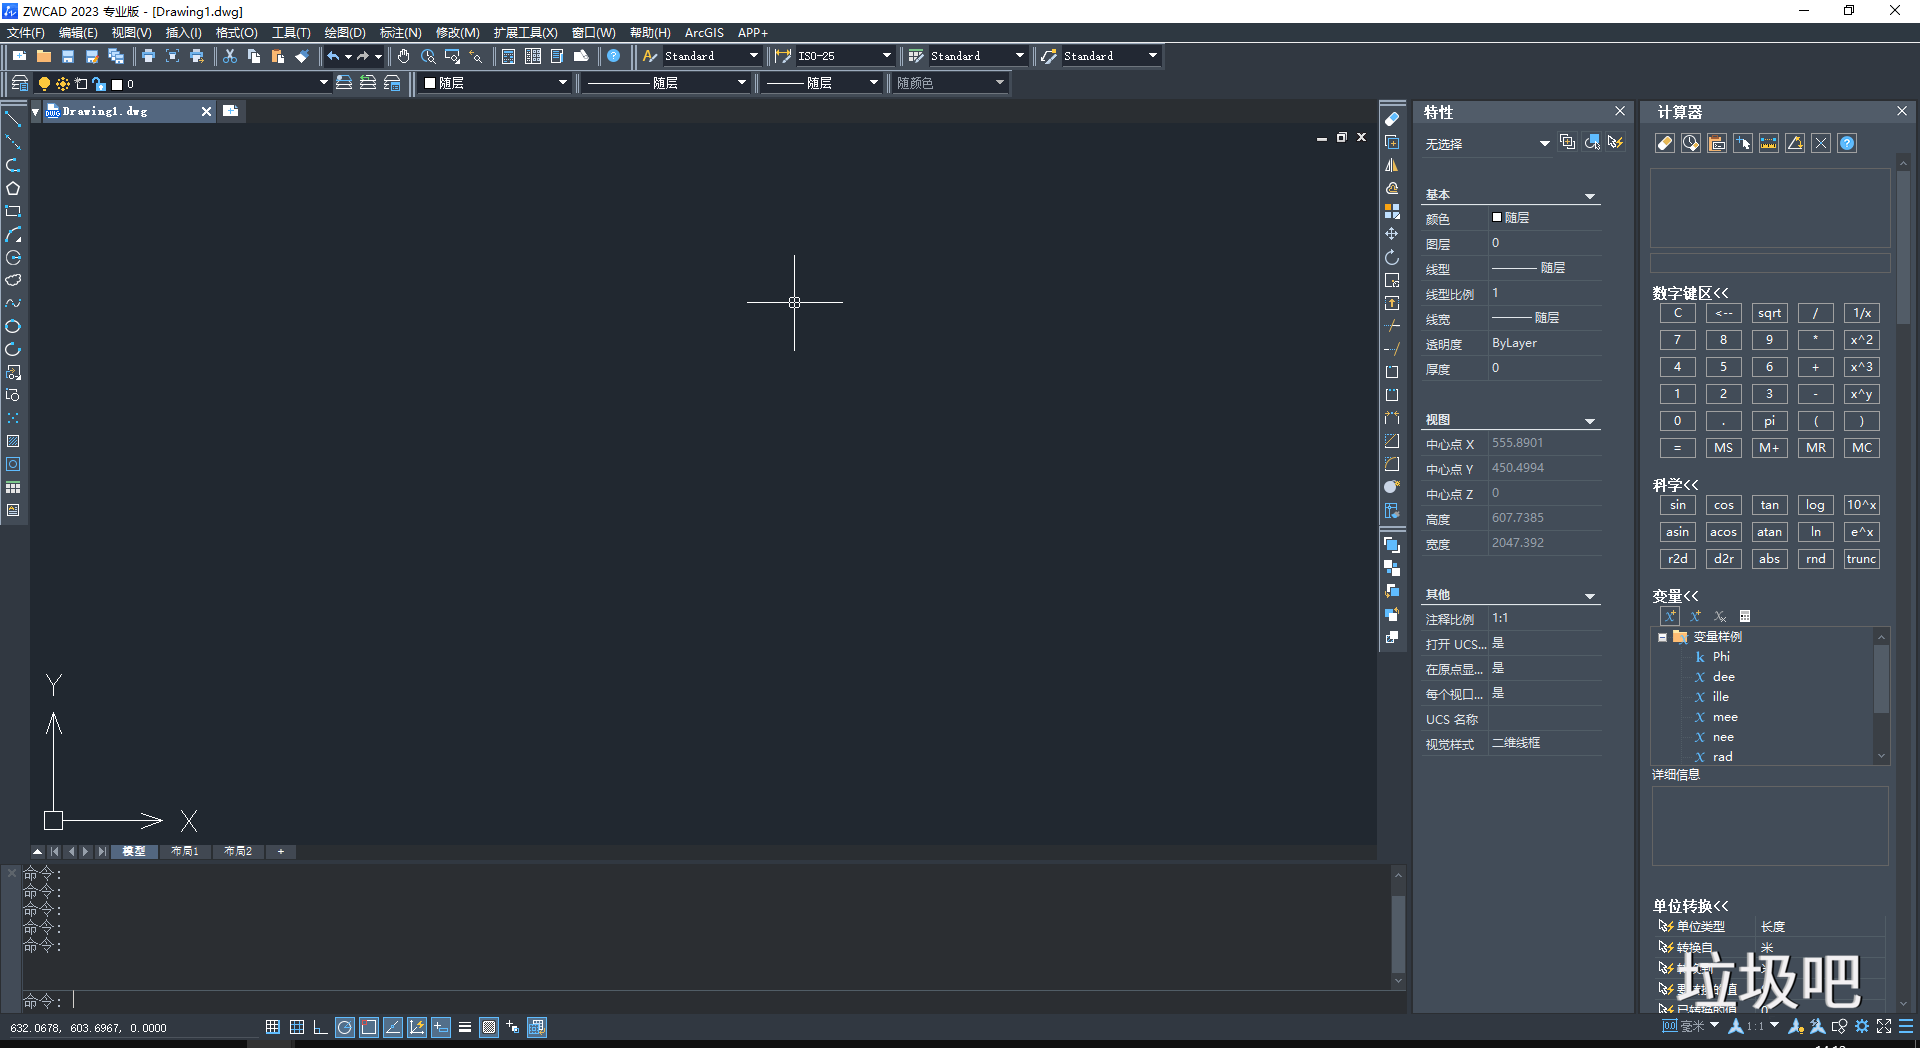The height and width of the screenshot is (1048, 1920).
Task: Select the Rectangle drawing tool
Action: pos(14,210)
